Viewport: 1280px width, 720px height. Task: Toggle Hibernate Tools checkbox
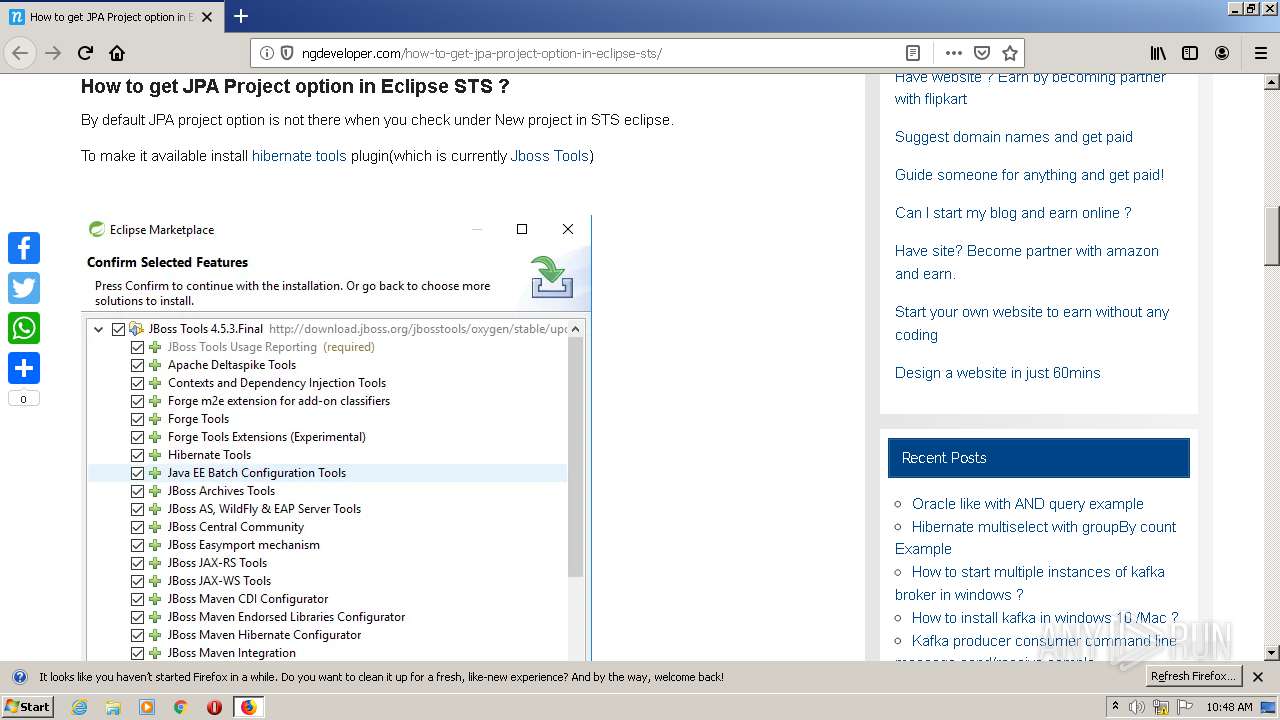pos(138,455)
